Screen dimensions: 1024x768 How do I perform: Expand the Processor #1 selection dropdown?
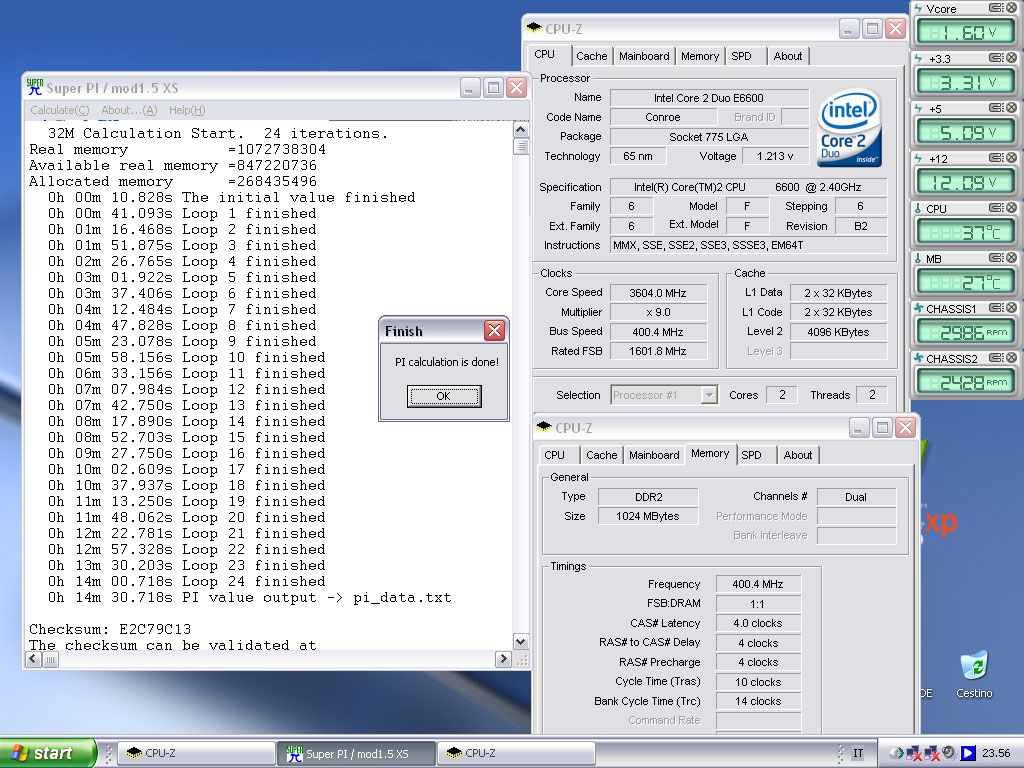pyautogui.click(x=709, y=395)
